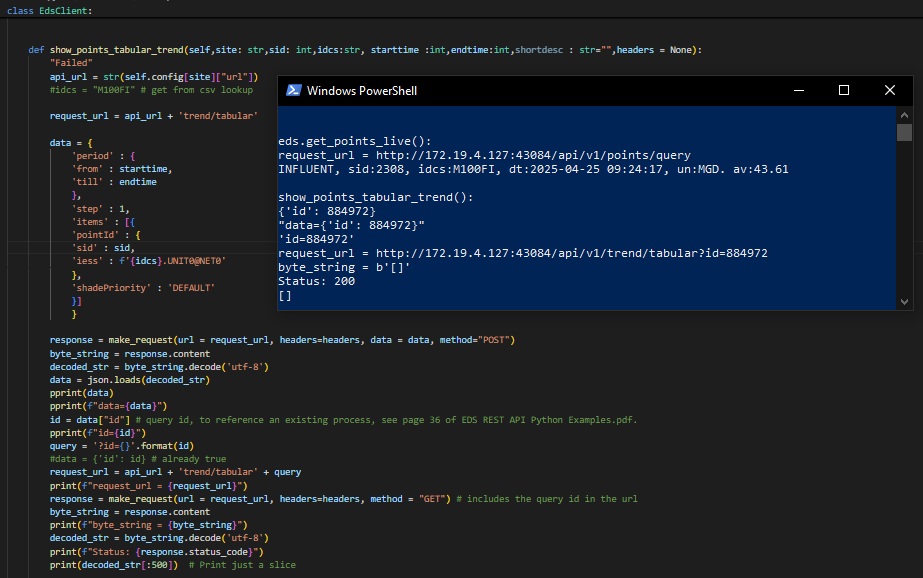Click the "class EdsClient:" line in the editor

click(x=50, y=11)
